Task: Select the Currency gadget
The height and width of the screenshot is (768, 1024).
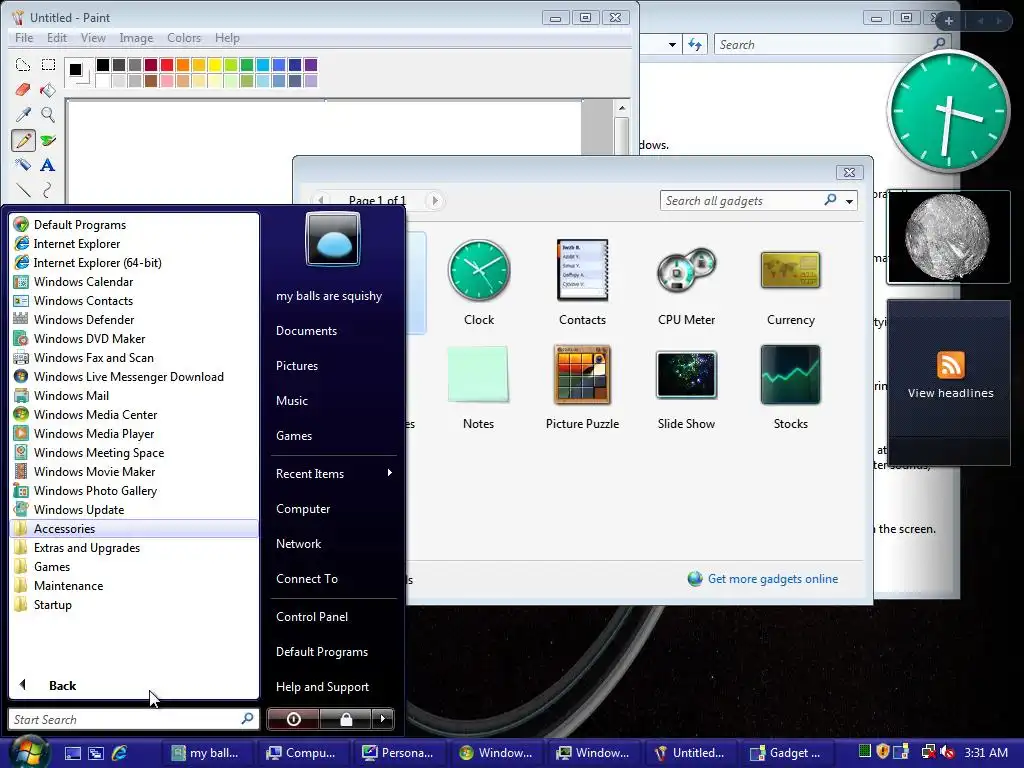Action: 790,283
